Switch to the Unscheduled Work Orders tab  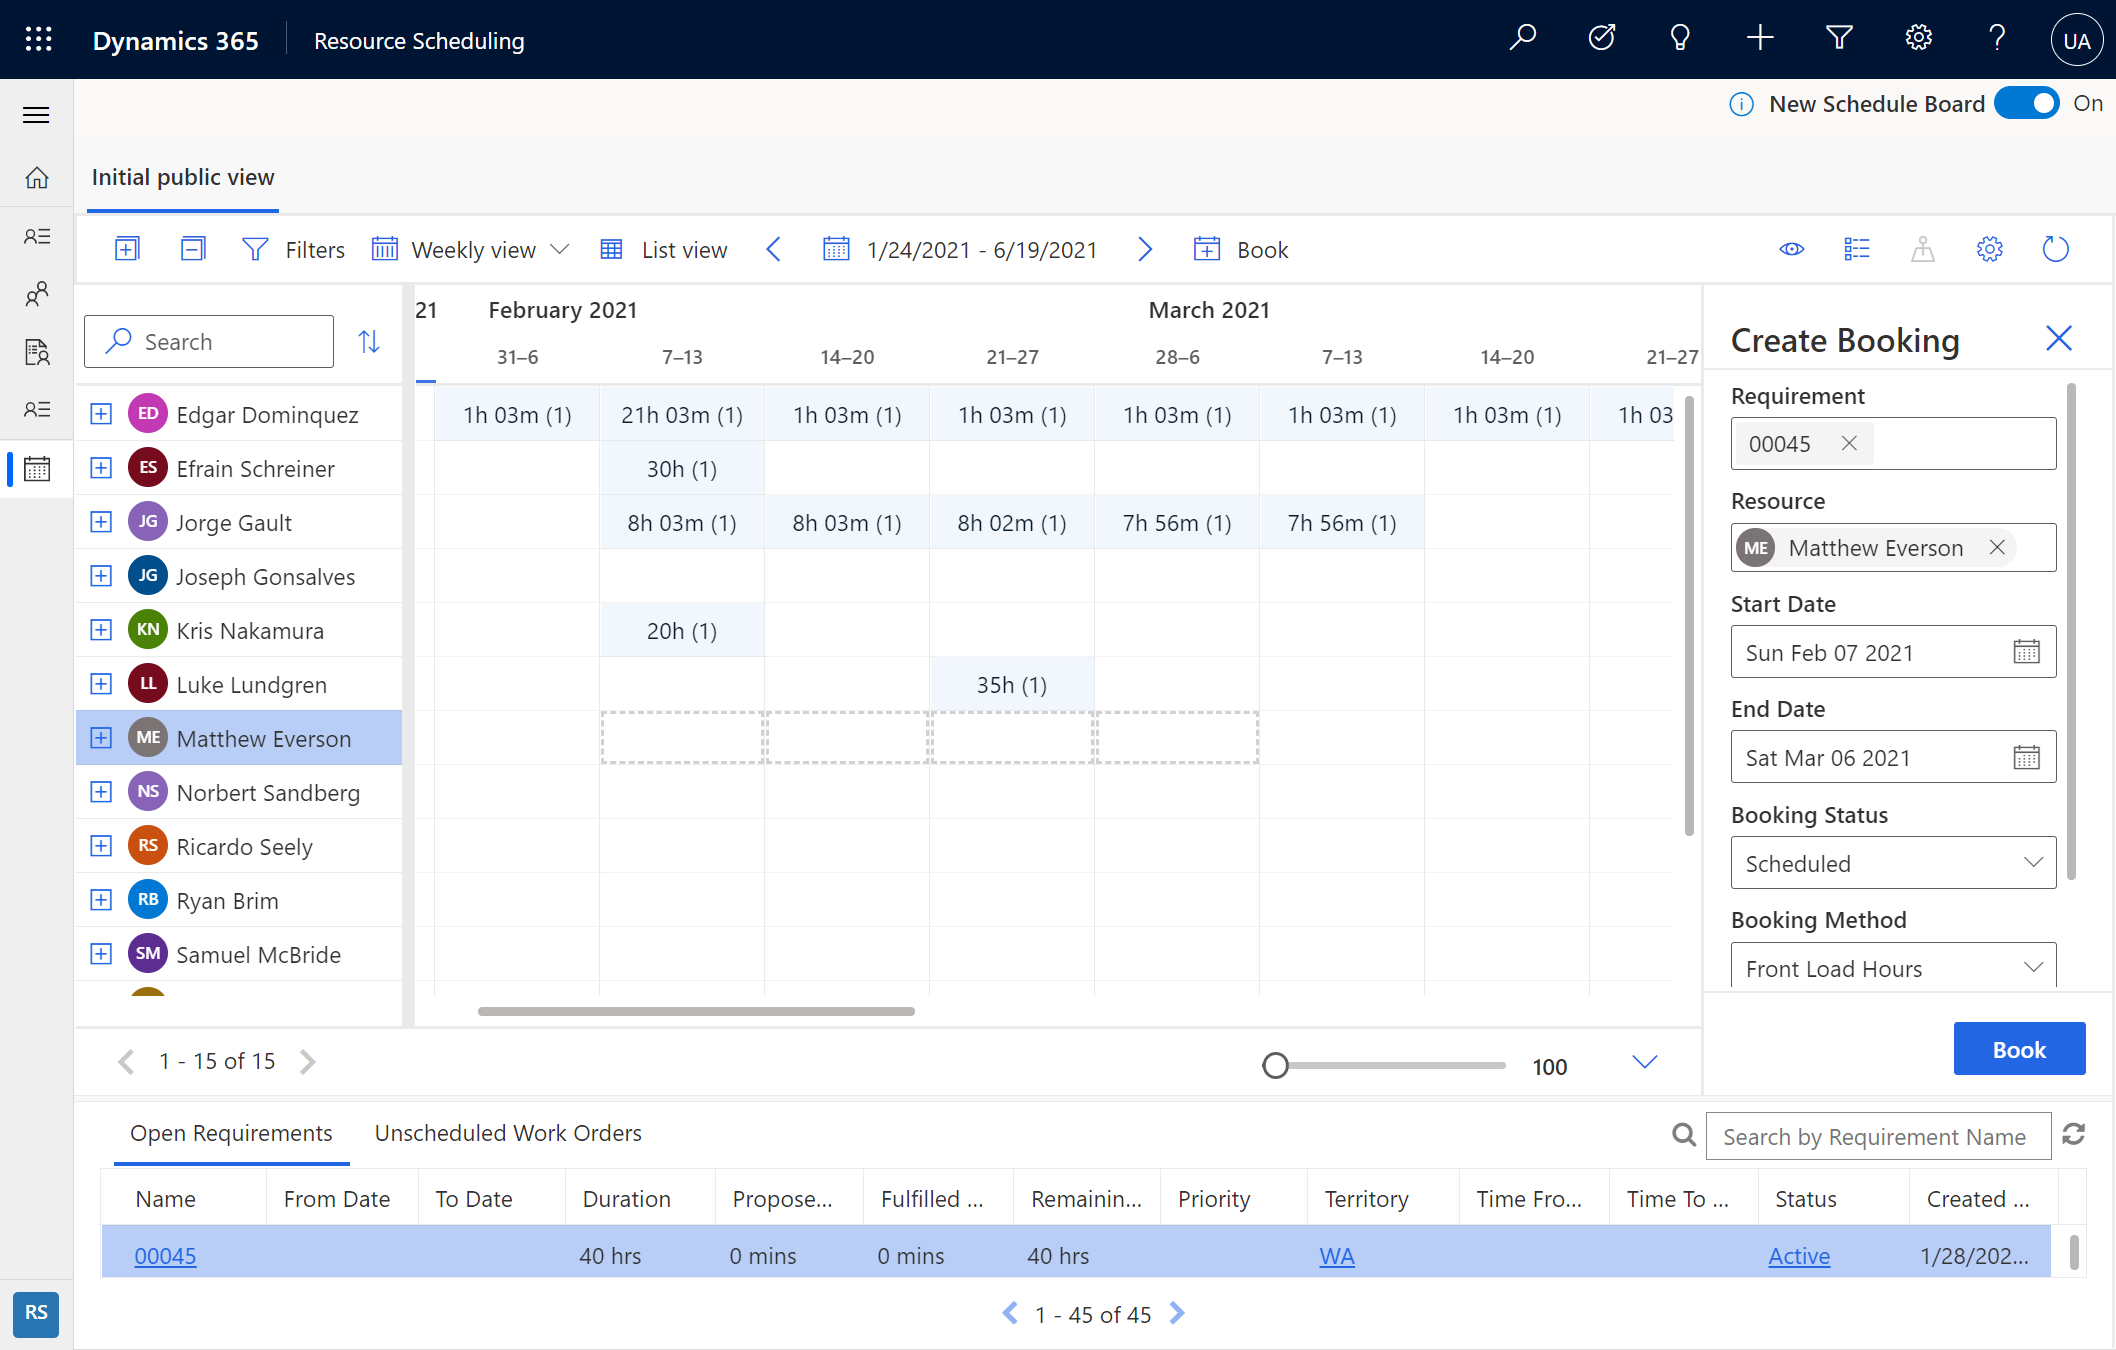pos(507,1132)
